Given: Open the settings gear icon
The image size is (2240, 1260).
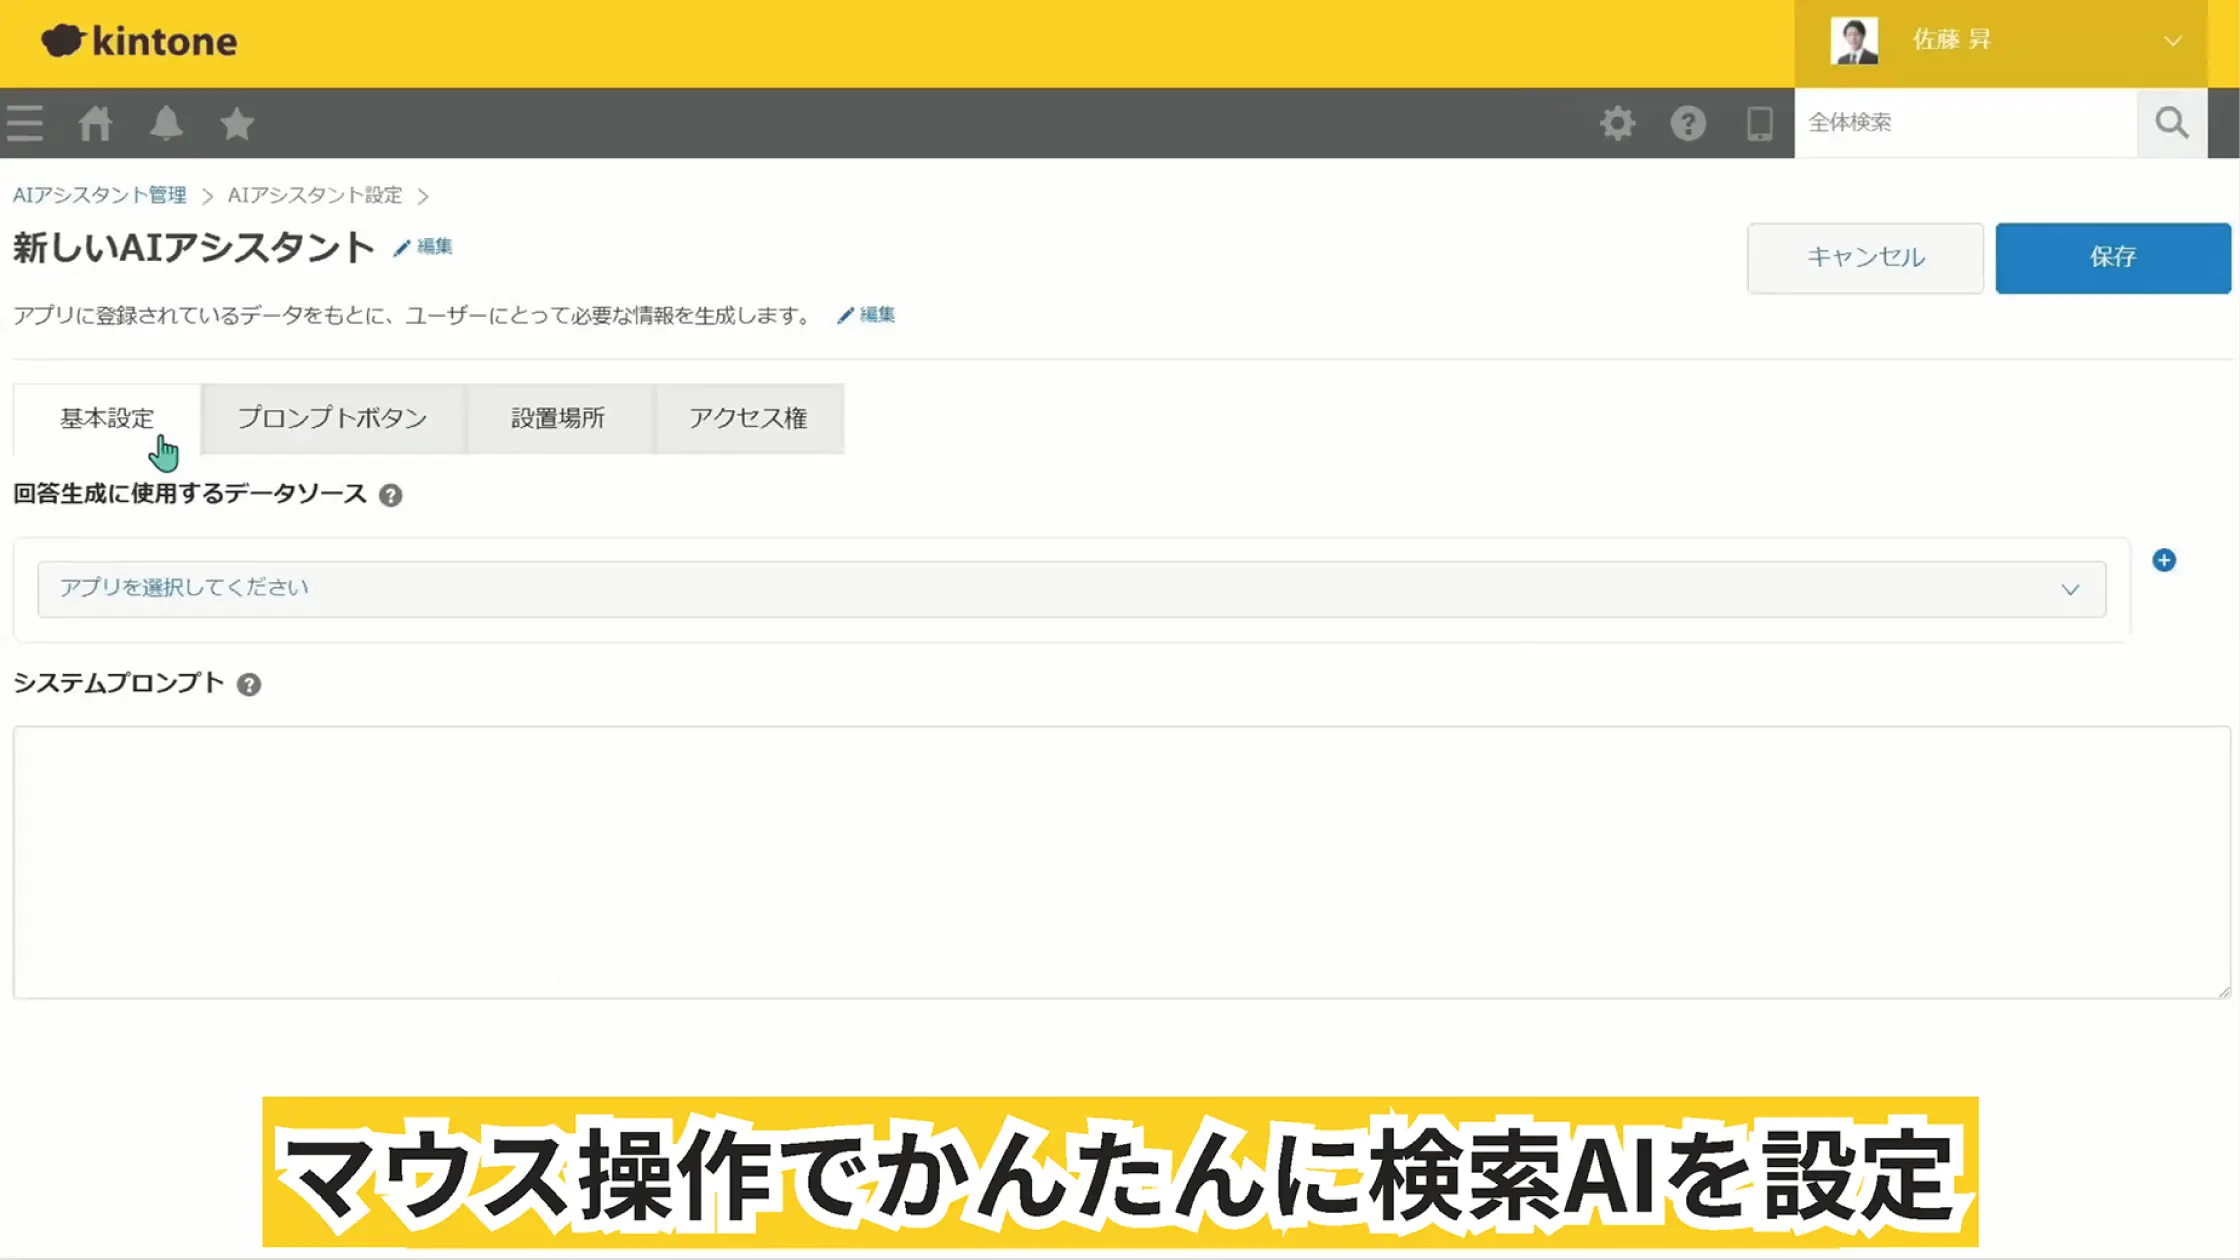Looking at the screenshot, I should pos(1617,123).
